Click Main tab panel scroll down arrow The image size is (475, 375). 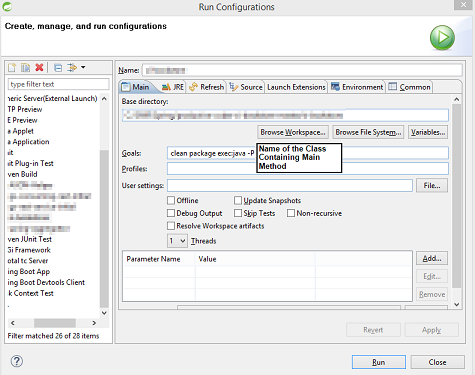click(x=457, y=304)
